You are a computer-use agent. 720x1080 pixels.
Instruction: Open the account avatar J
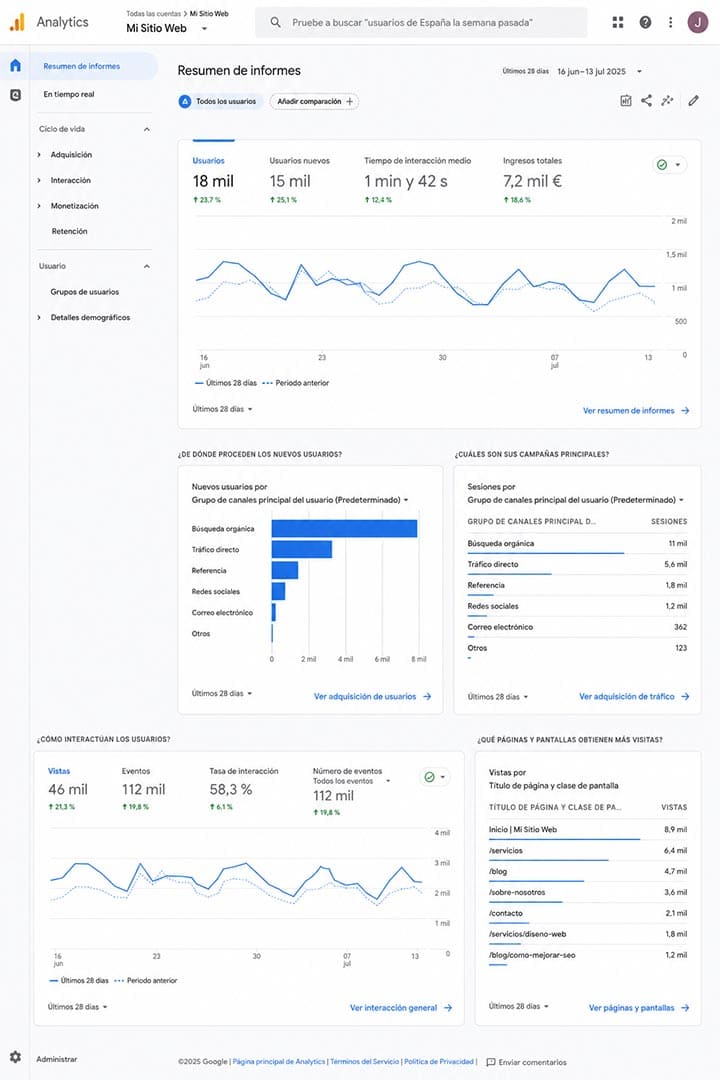(697, 22)
